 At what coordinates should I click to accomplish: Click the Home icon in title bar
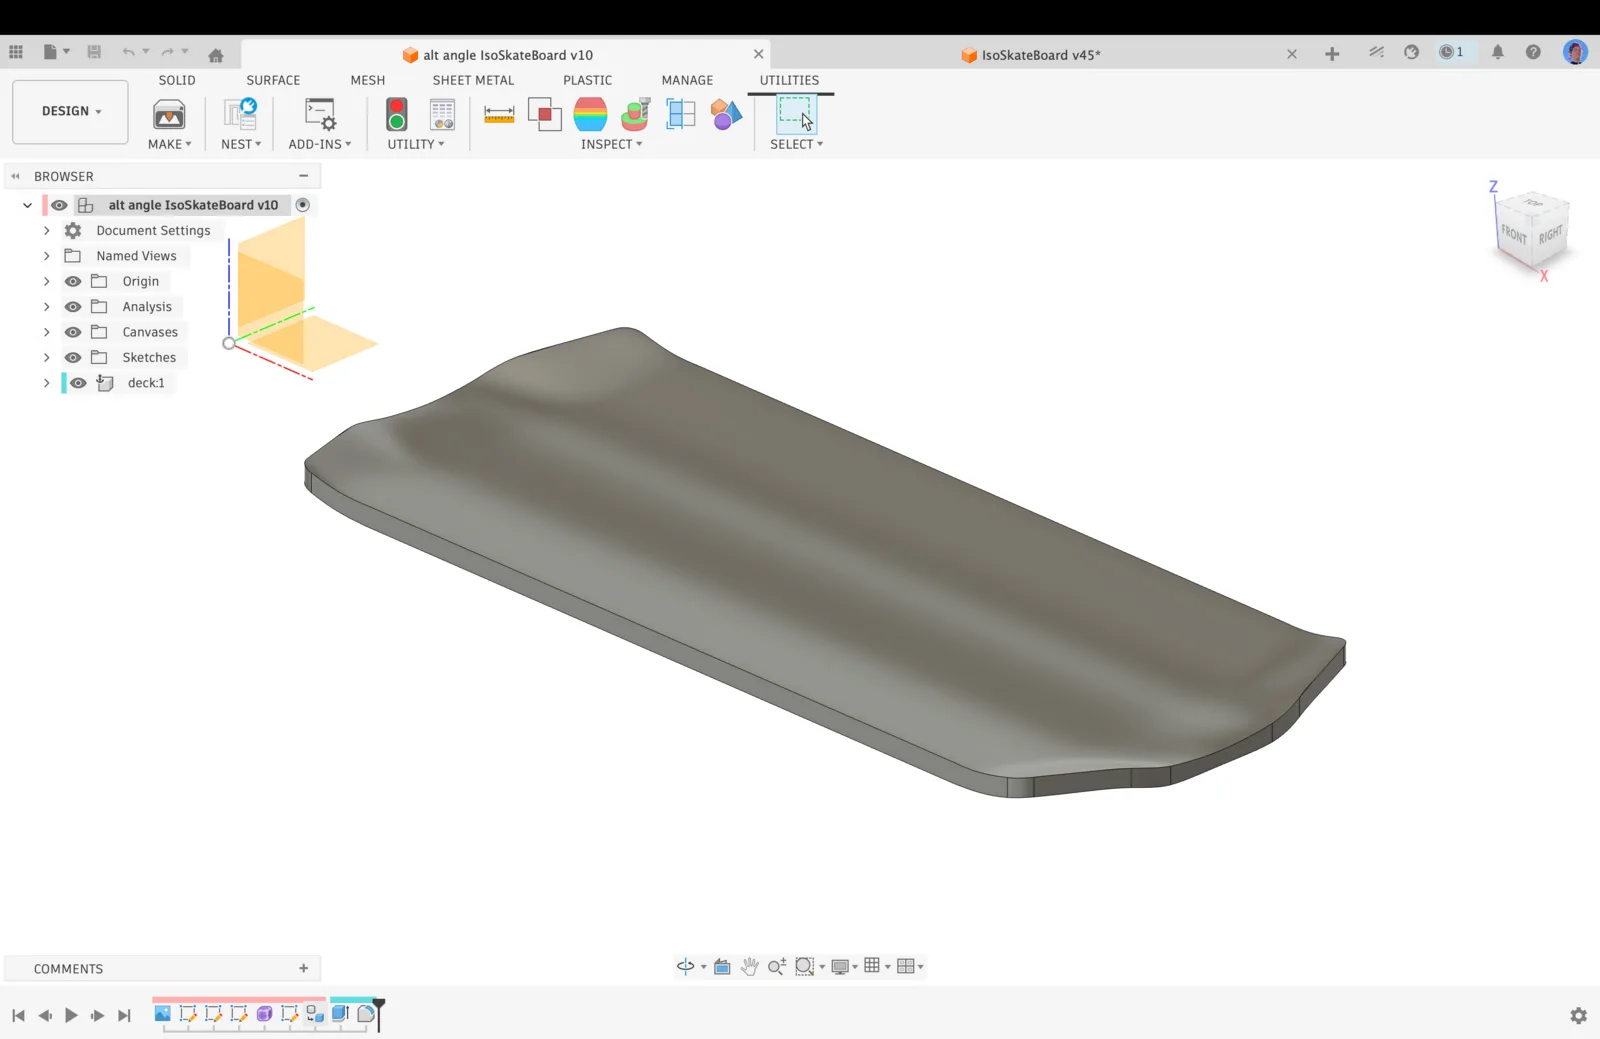pos(216,55)
